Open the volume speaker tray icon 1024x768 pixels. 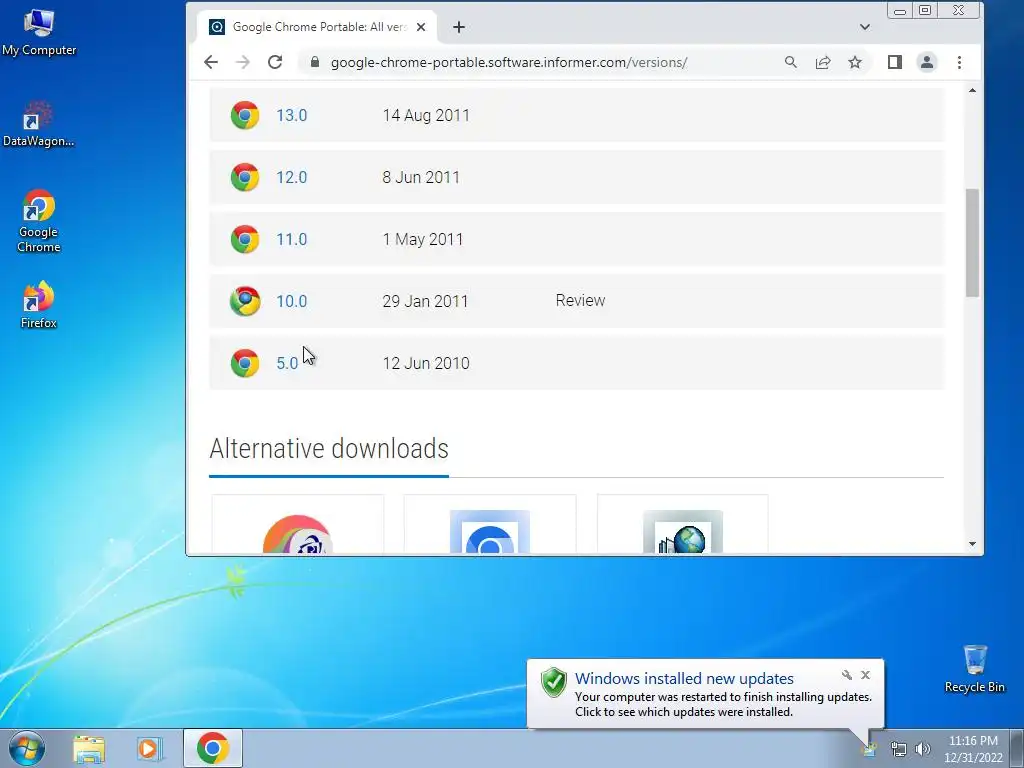[x=923, y=749]
